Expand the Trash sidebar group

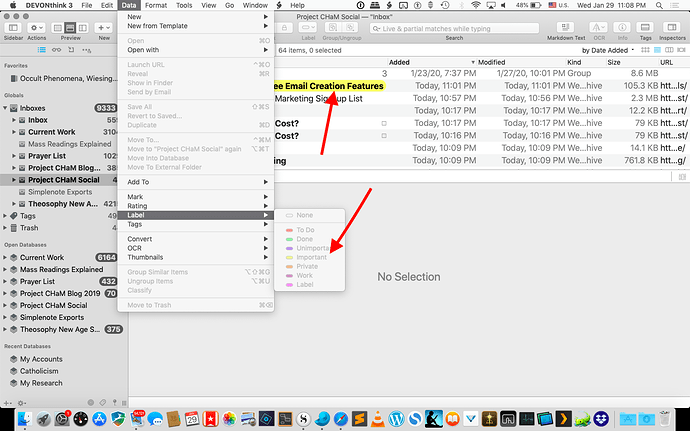5,228
